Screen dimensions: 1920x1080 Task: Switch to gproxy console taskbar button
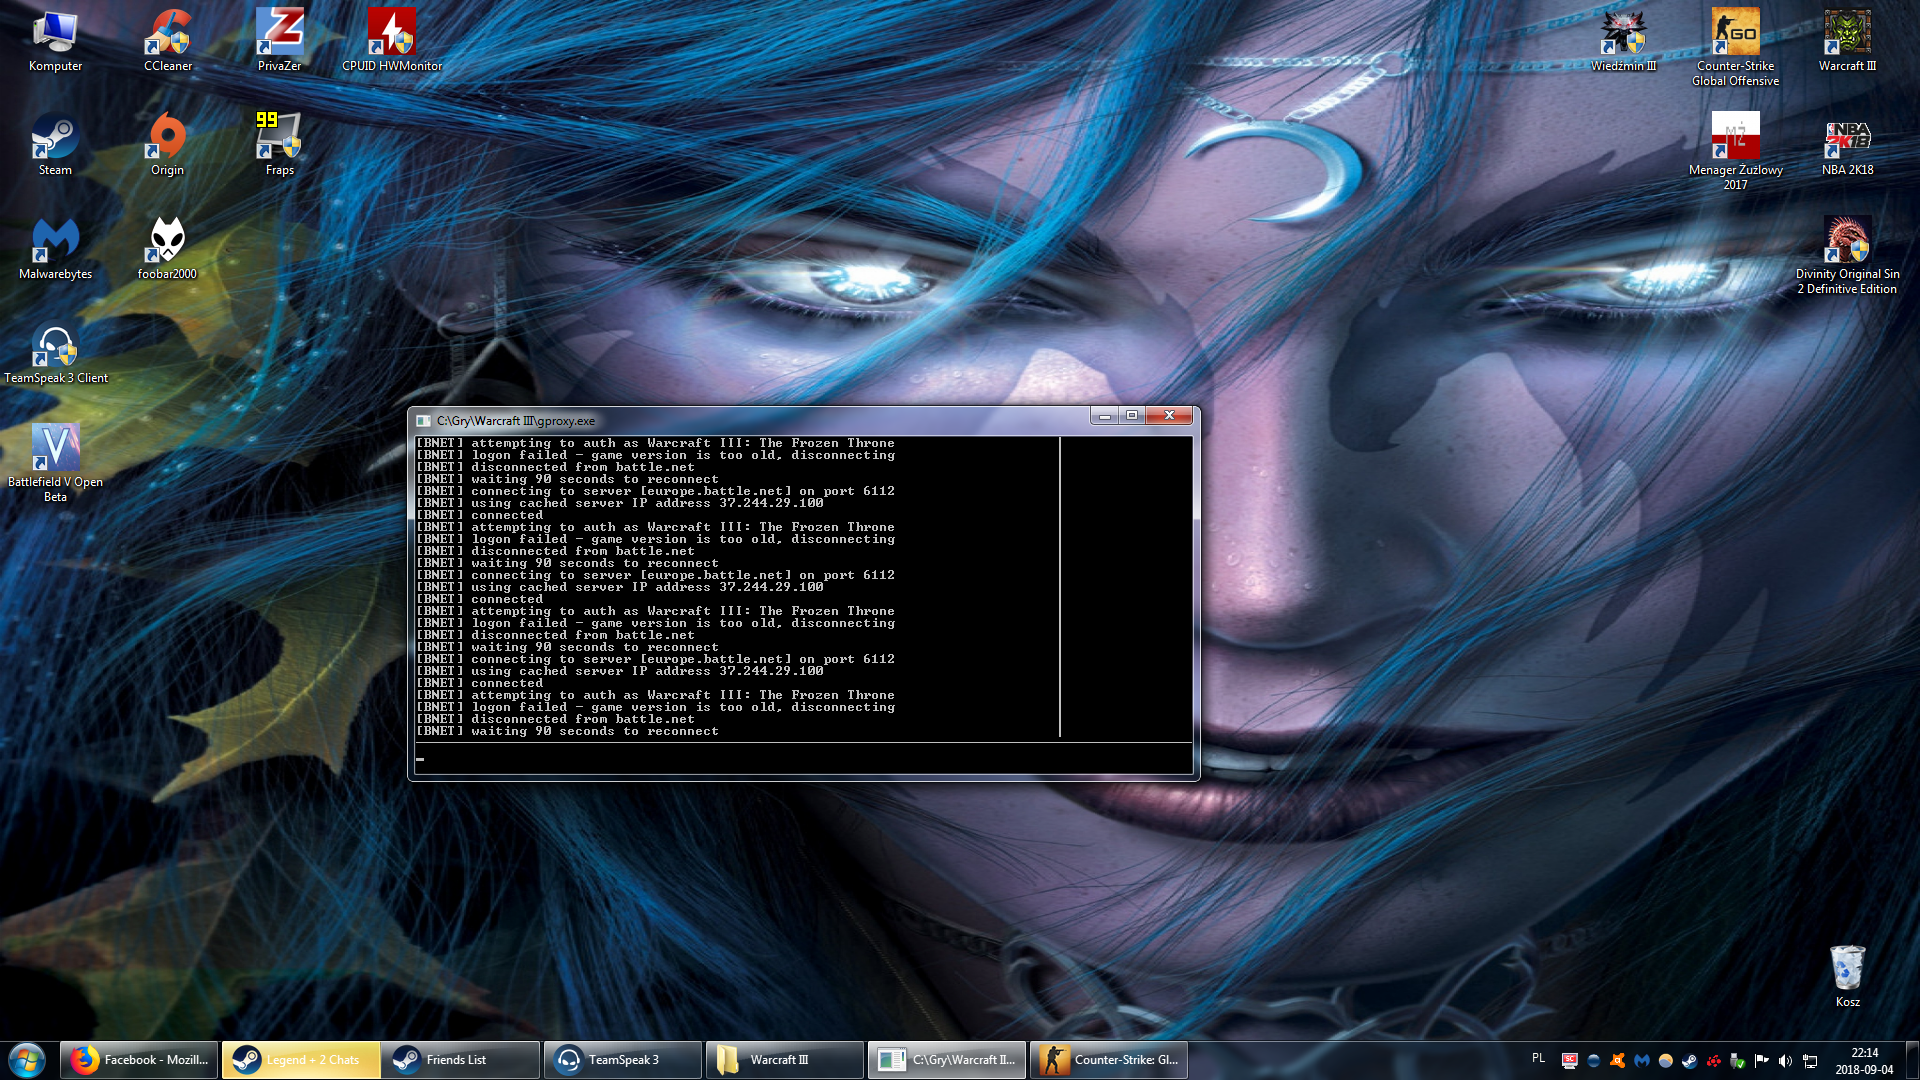(947, 1060)
